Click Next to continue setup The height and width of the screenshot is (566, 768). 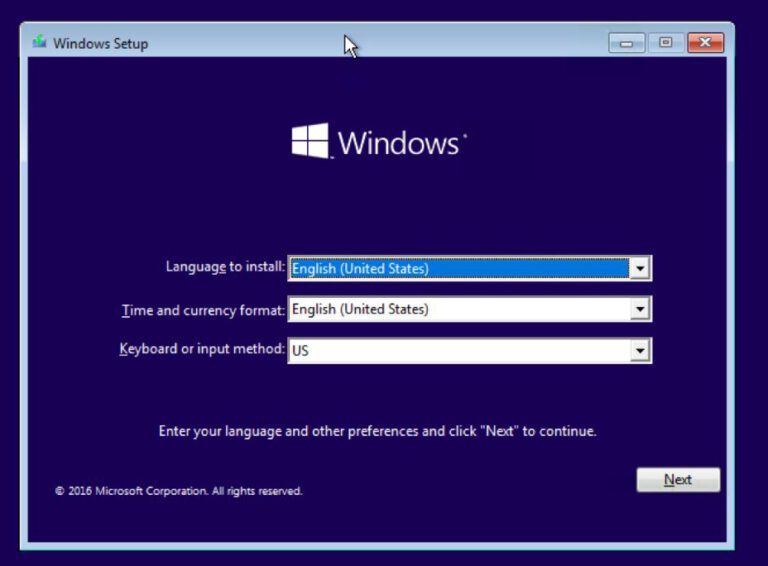click(678, 480)
